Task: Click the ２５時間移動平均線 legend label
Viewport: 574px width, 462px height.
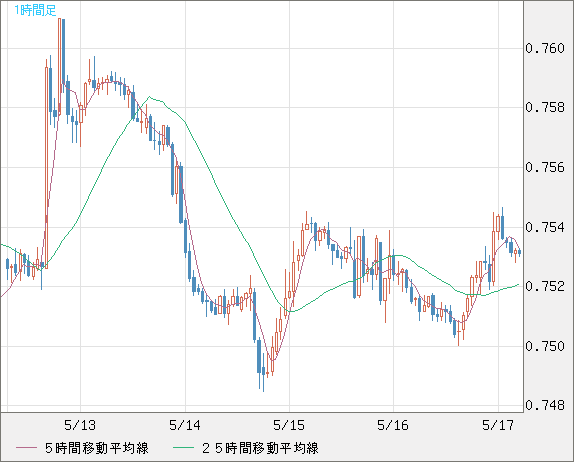Action: point(260,448)
